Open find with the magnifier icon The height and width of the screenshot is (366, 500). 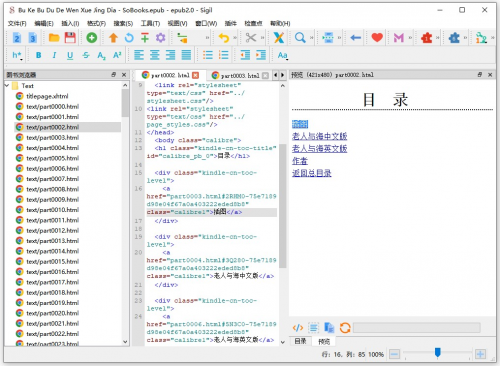pyautogui.click(x=300, y=38)
